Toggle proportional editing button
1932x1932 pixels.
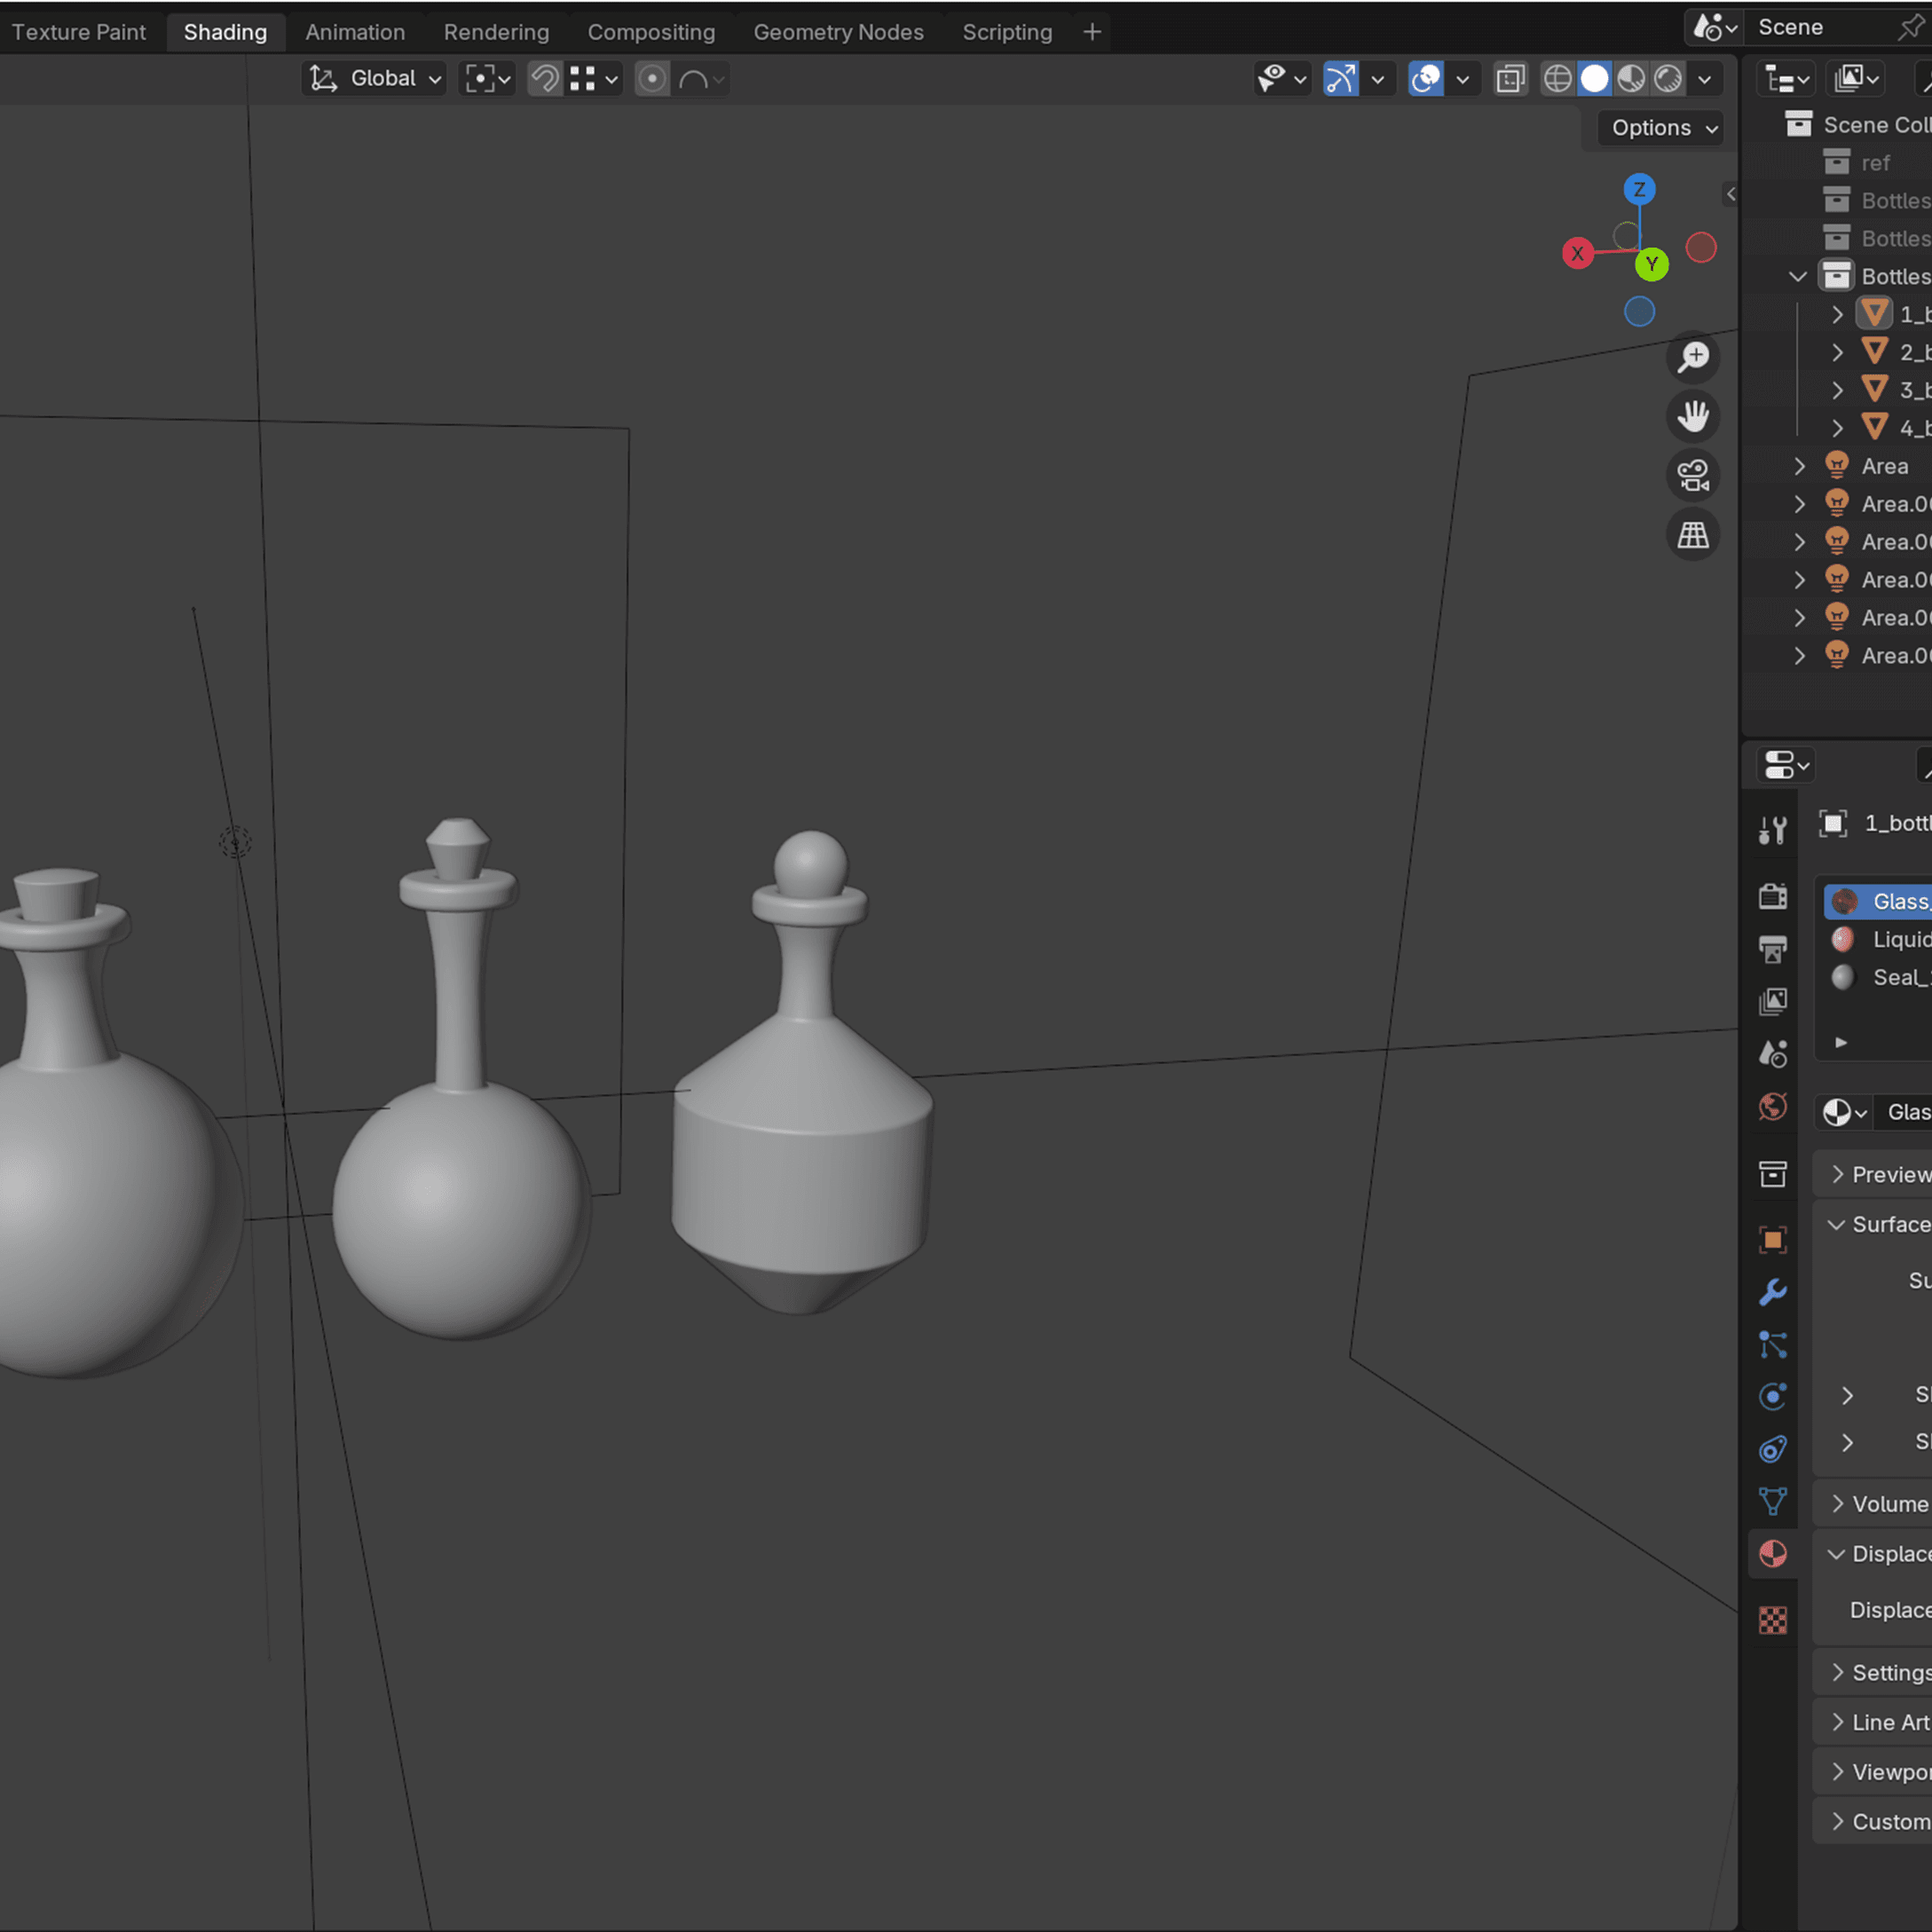click(652, 79)
